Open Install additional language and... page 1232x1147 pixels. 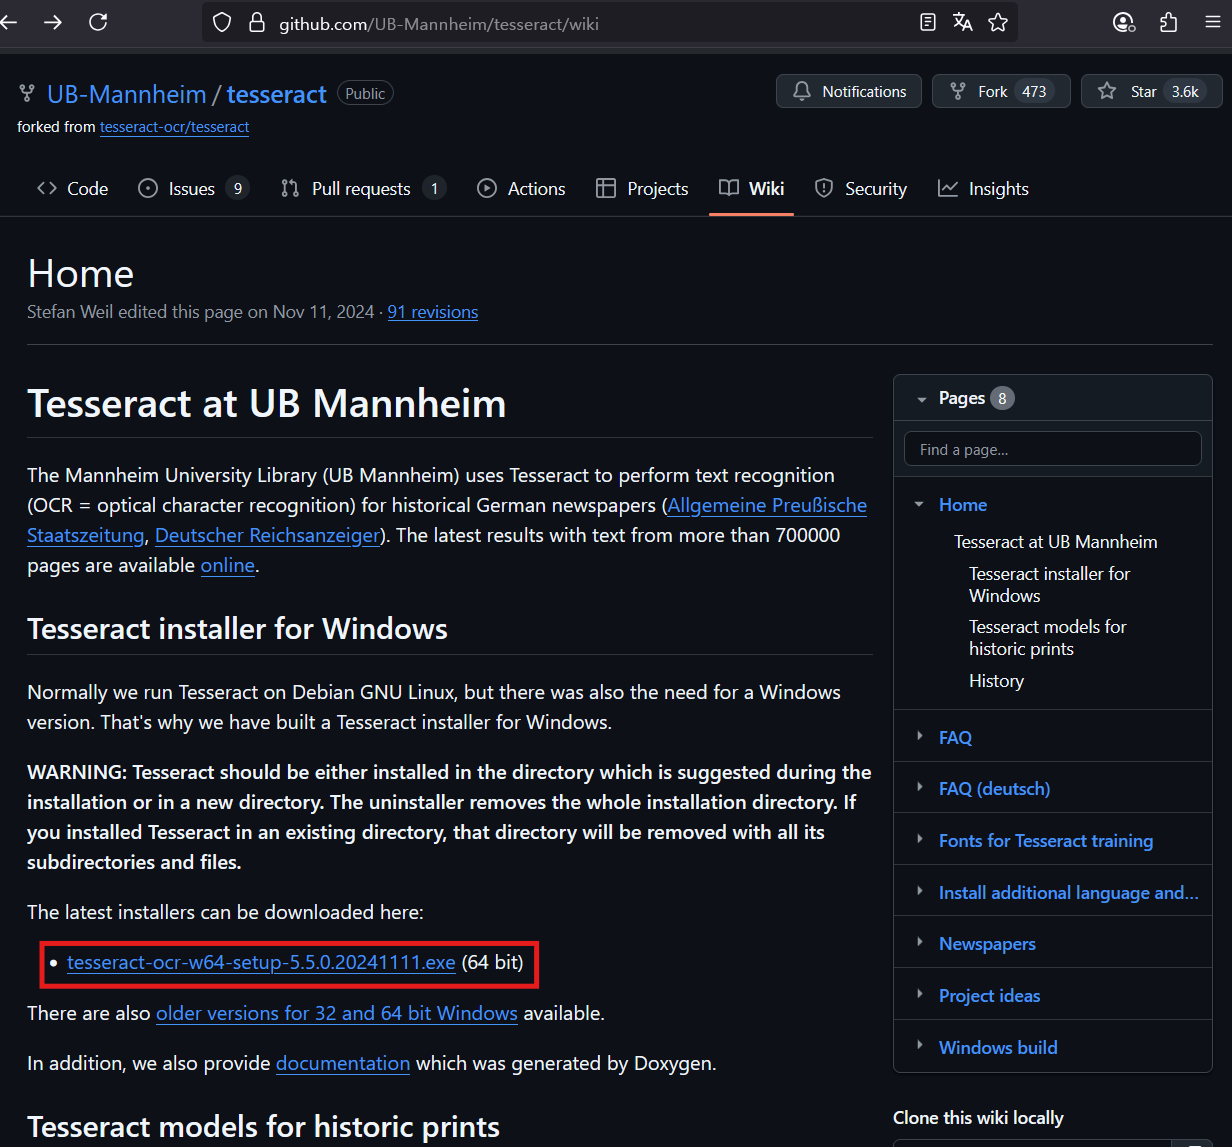[x=1069, y=893]
